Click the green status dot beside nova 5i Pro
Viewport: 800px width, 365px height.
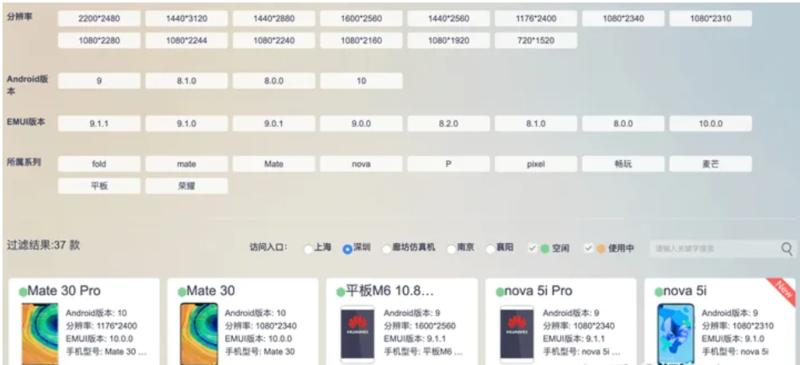pyautogui.click(x=499, y=292)
